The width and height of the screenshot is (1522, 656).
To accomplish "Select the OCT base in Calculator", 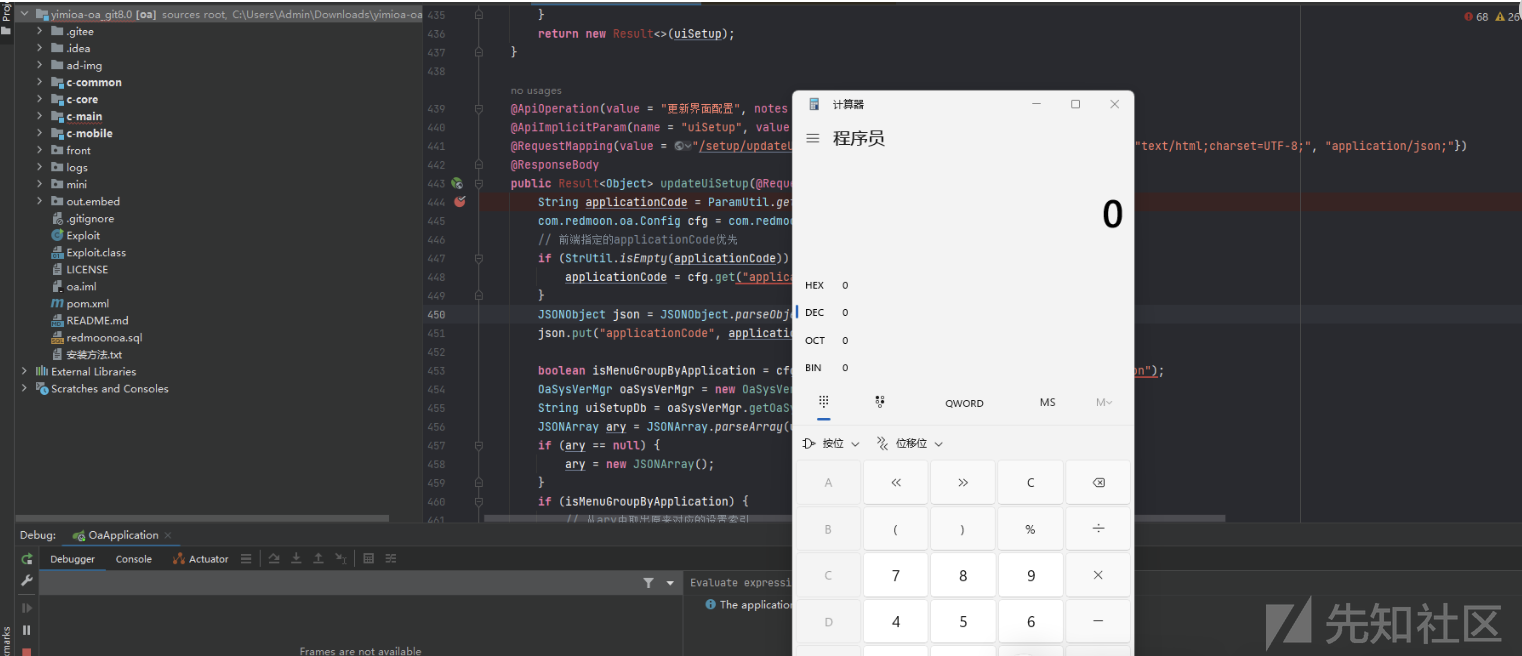I will [x=815, y=340].
